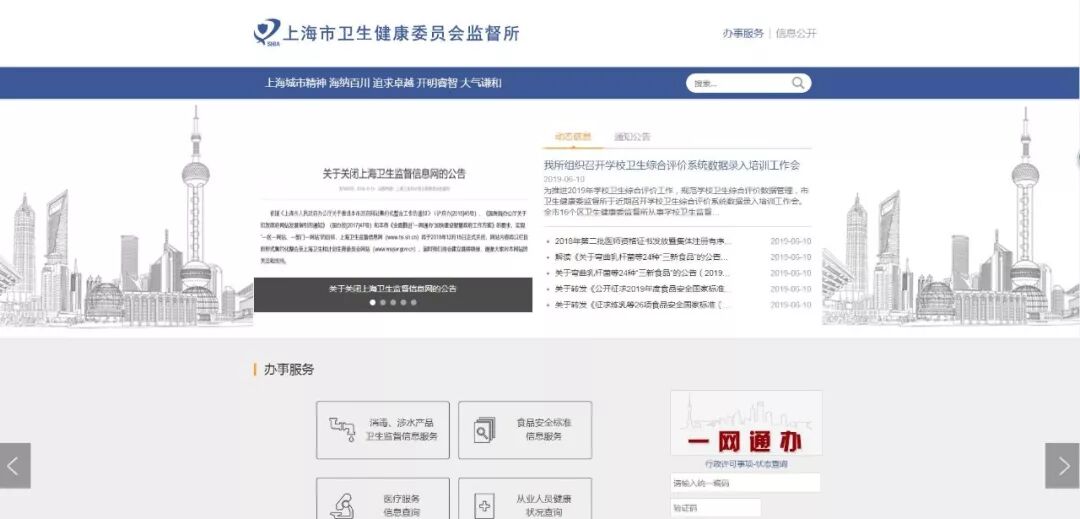Image resolution: width=1080 pixels, height=519 pixels.
Task: Open 关于弯曲乳杆菌等24种"三新食品"的公告 item
Action: 642,273
